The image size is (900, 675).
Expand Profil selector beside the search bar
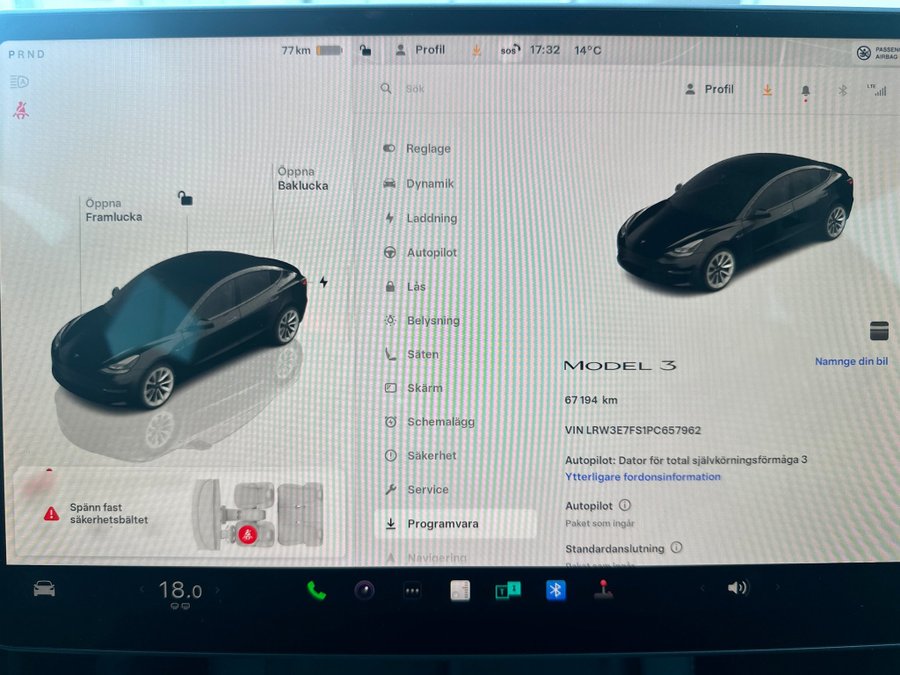[x=709, y=89]
